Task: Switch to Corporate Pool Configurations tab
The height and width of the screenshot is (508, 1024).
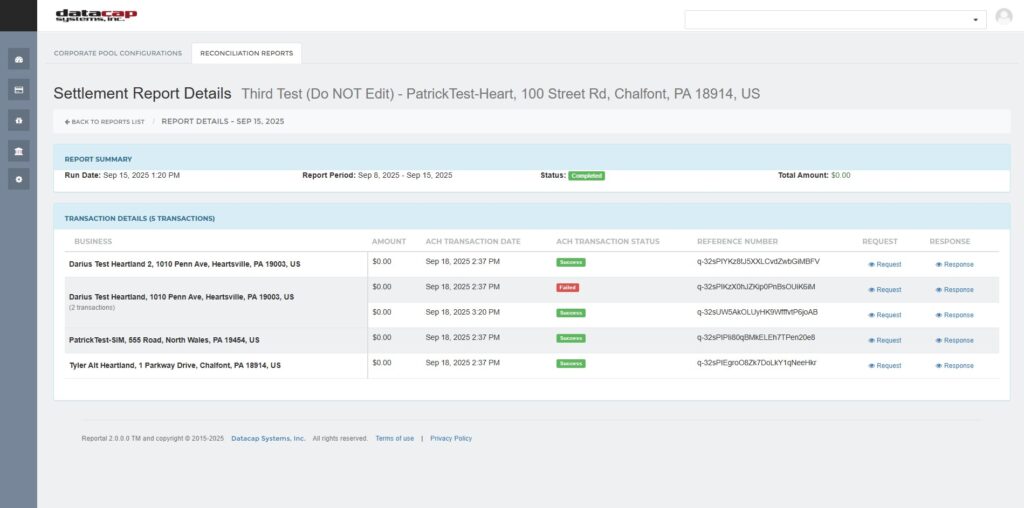Action: (x=118, y=53)
